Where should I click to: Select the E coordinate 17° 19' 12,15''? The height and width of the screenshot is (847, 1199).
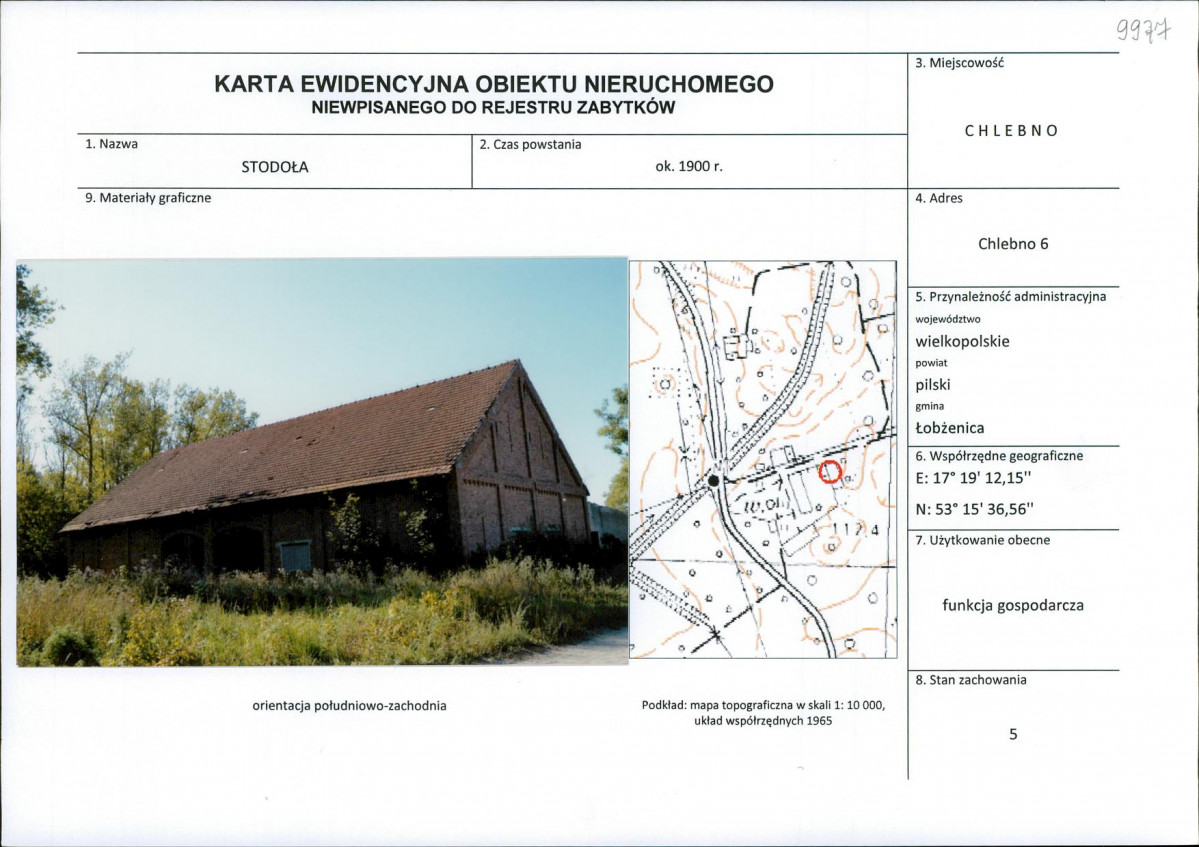pos(975,479)
